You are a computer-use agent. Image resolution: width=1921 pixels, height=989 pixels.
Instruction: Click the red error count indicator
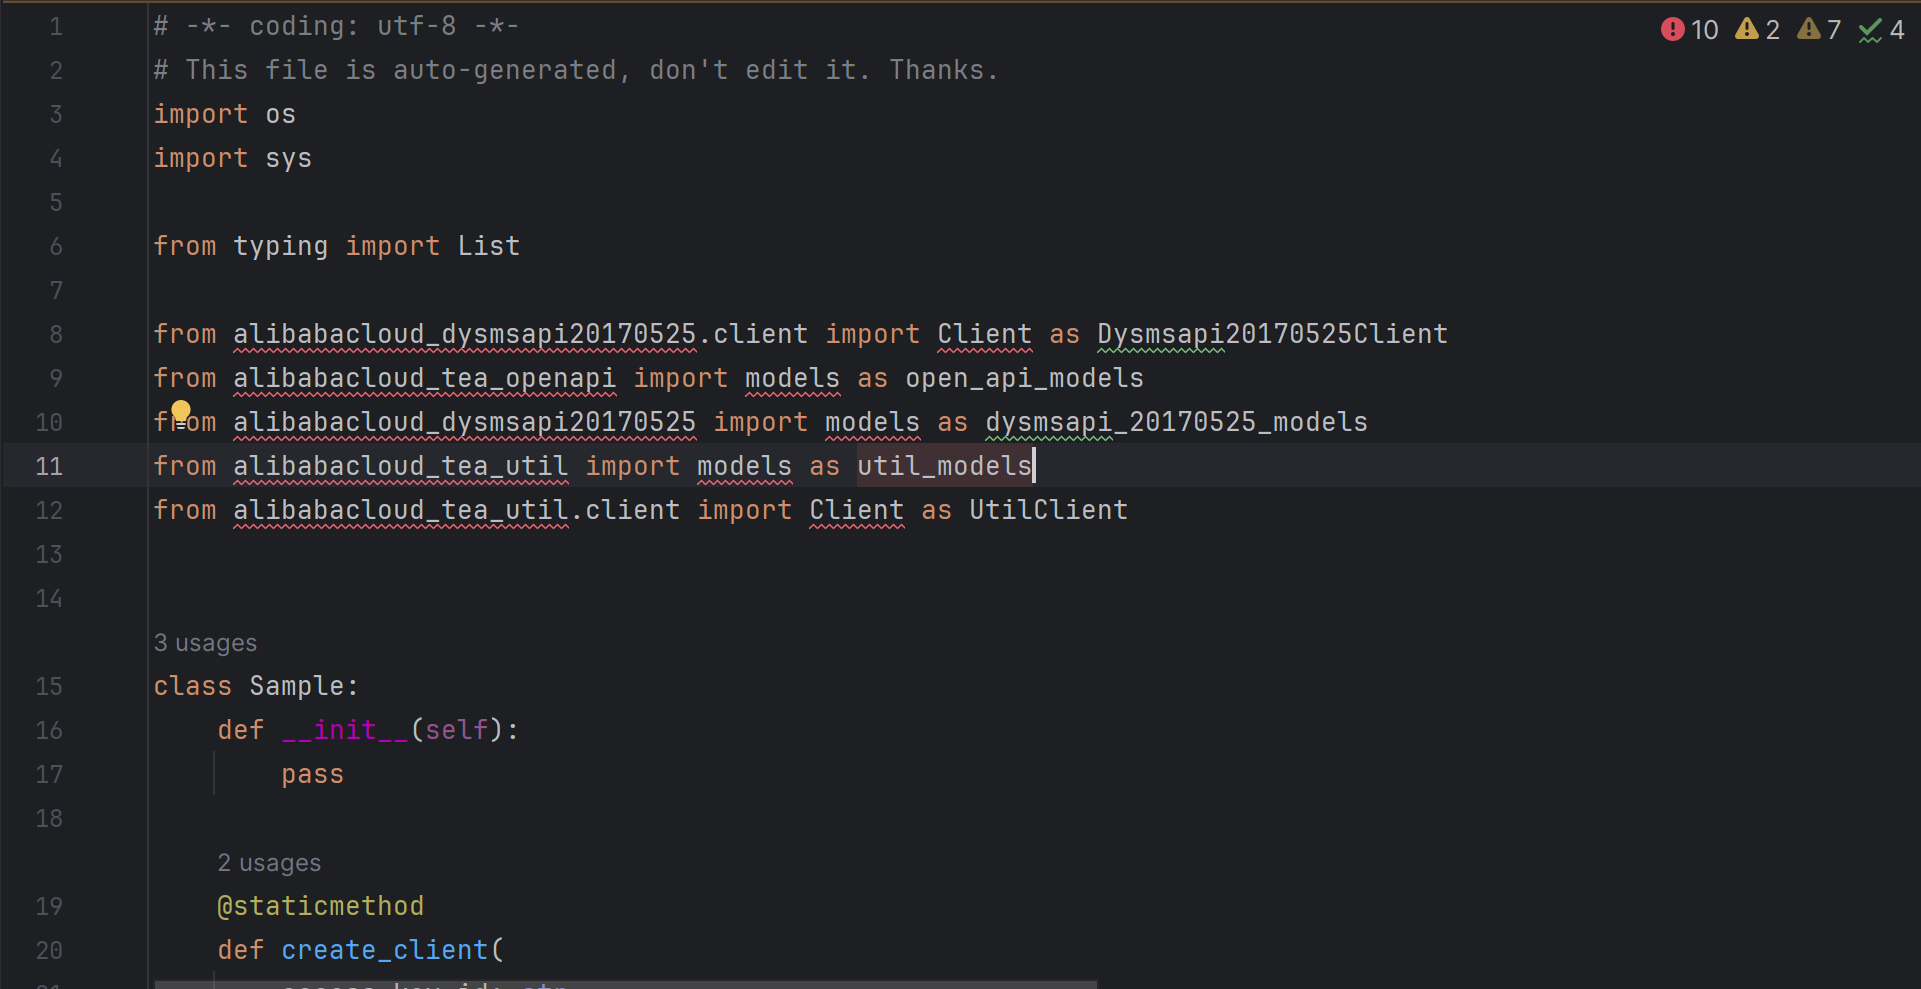[x=1689, y=30]
